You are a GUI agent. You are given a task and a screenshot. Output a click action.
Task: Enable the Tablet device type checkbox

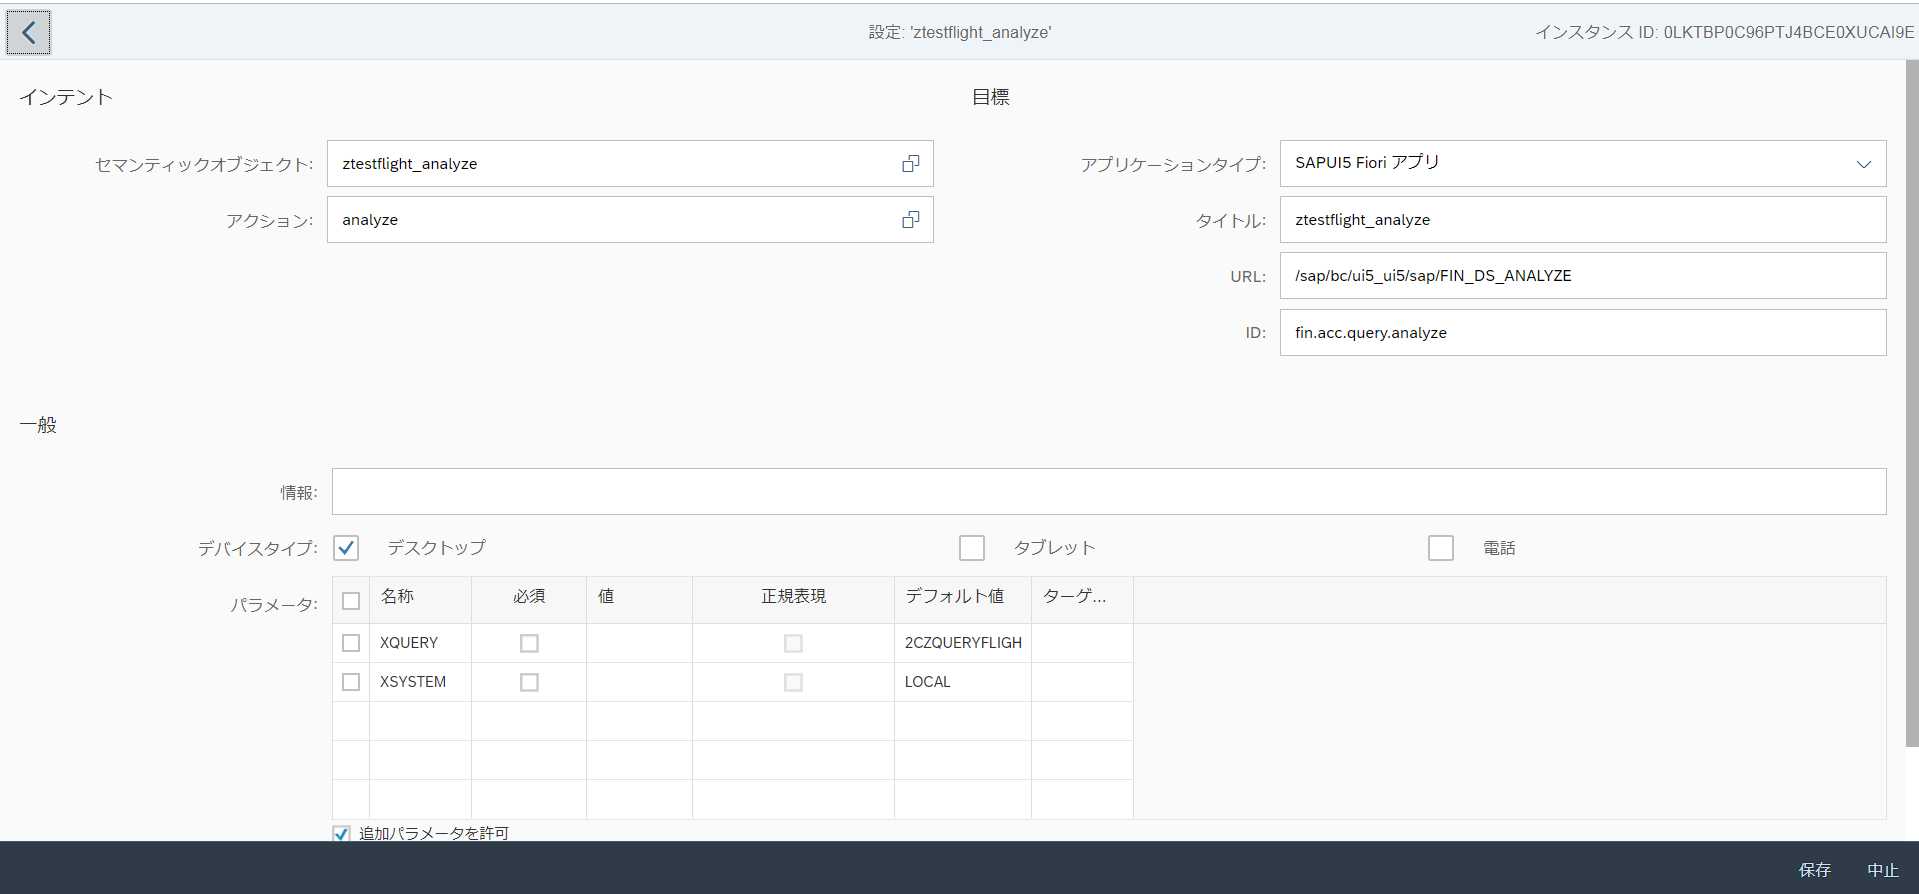point(971,548)
